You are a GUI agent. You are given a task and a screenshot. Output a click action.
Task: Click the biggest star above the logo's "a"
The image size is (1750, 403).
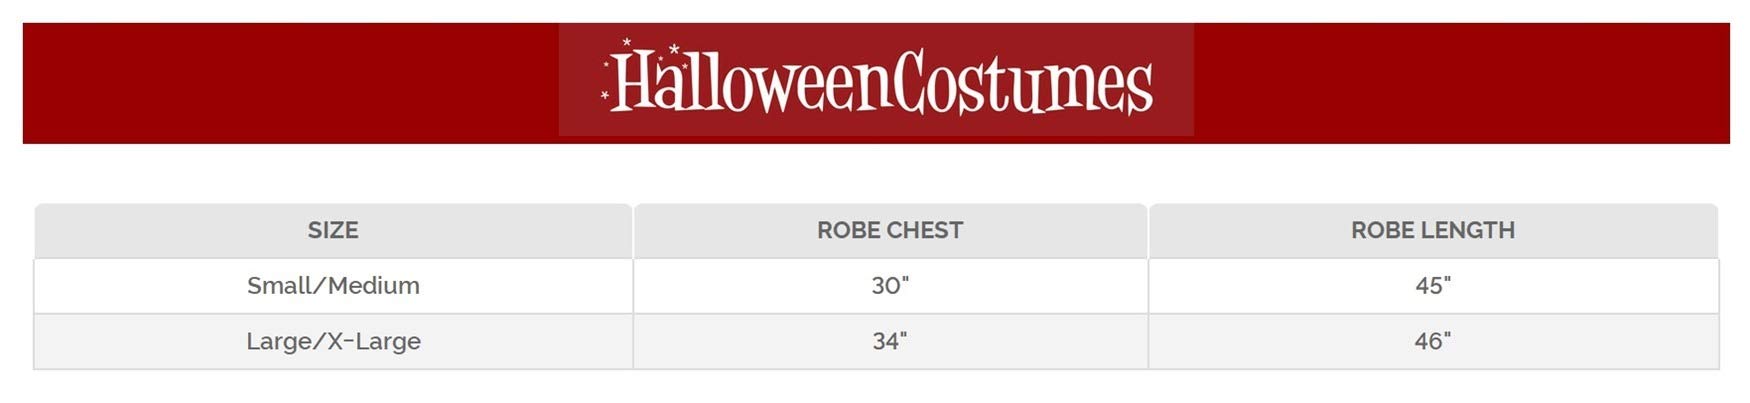coord(675,49)
